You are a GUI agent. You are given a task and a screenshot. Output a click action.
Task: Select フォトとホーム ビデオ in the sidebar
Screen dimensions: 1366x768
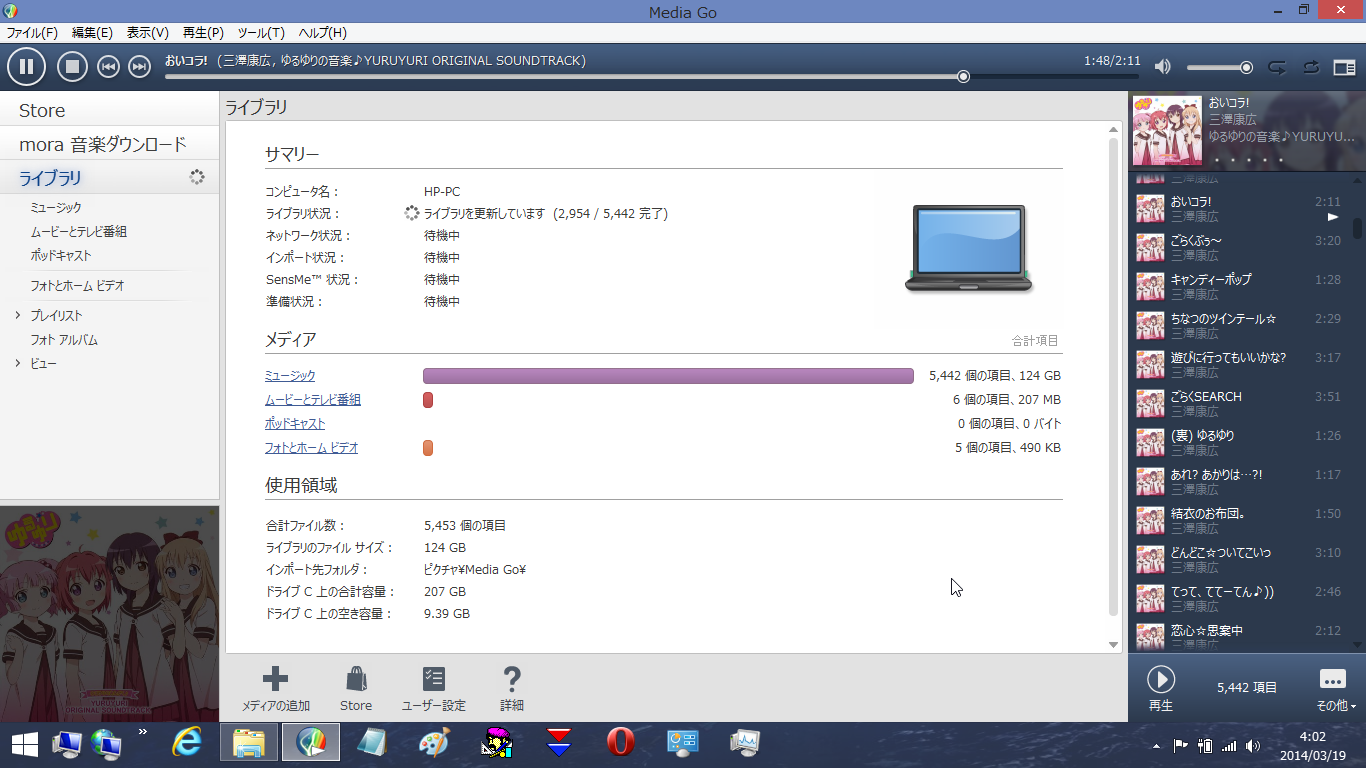point(78,285)
